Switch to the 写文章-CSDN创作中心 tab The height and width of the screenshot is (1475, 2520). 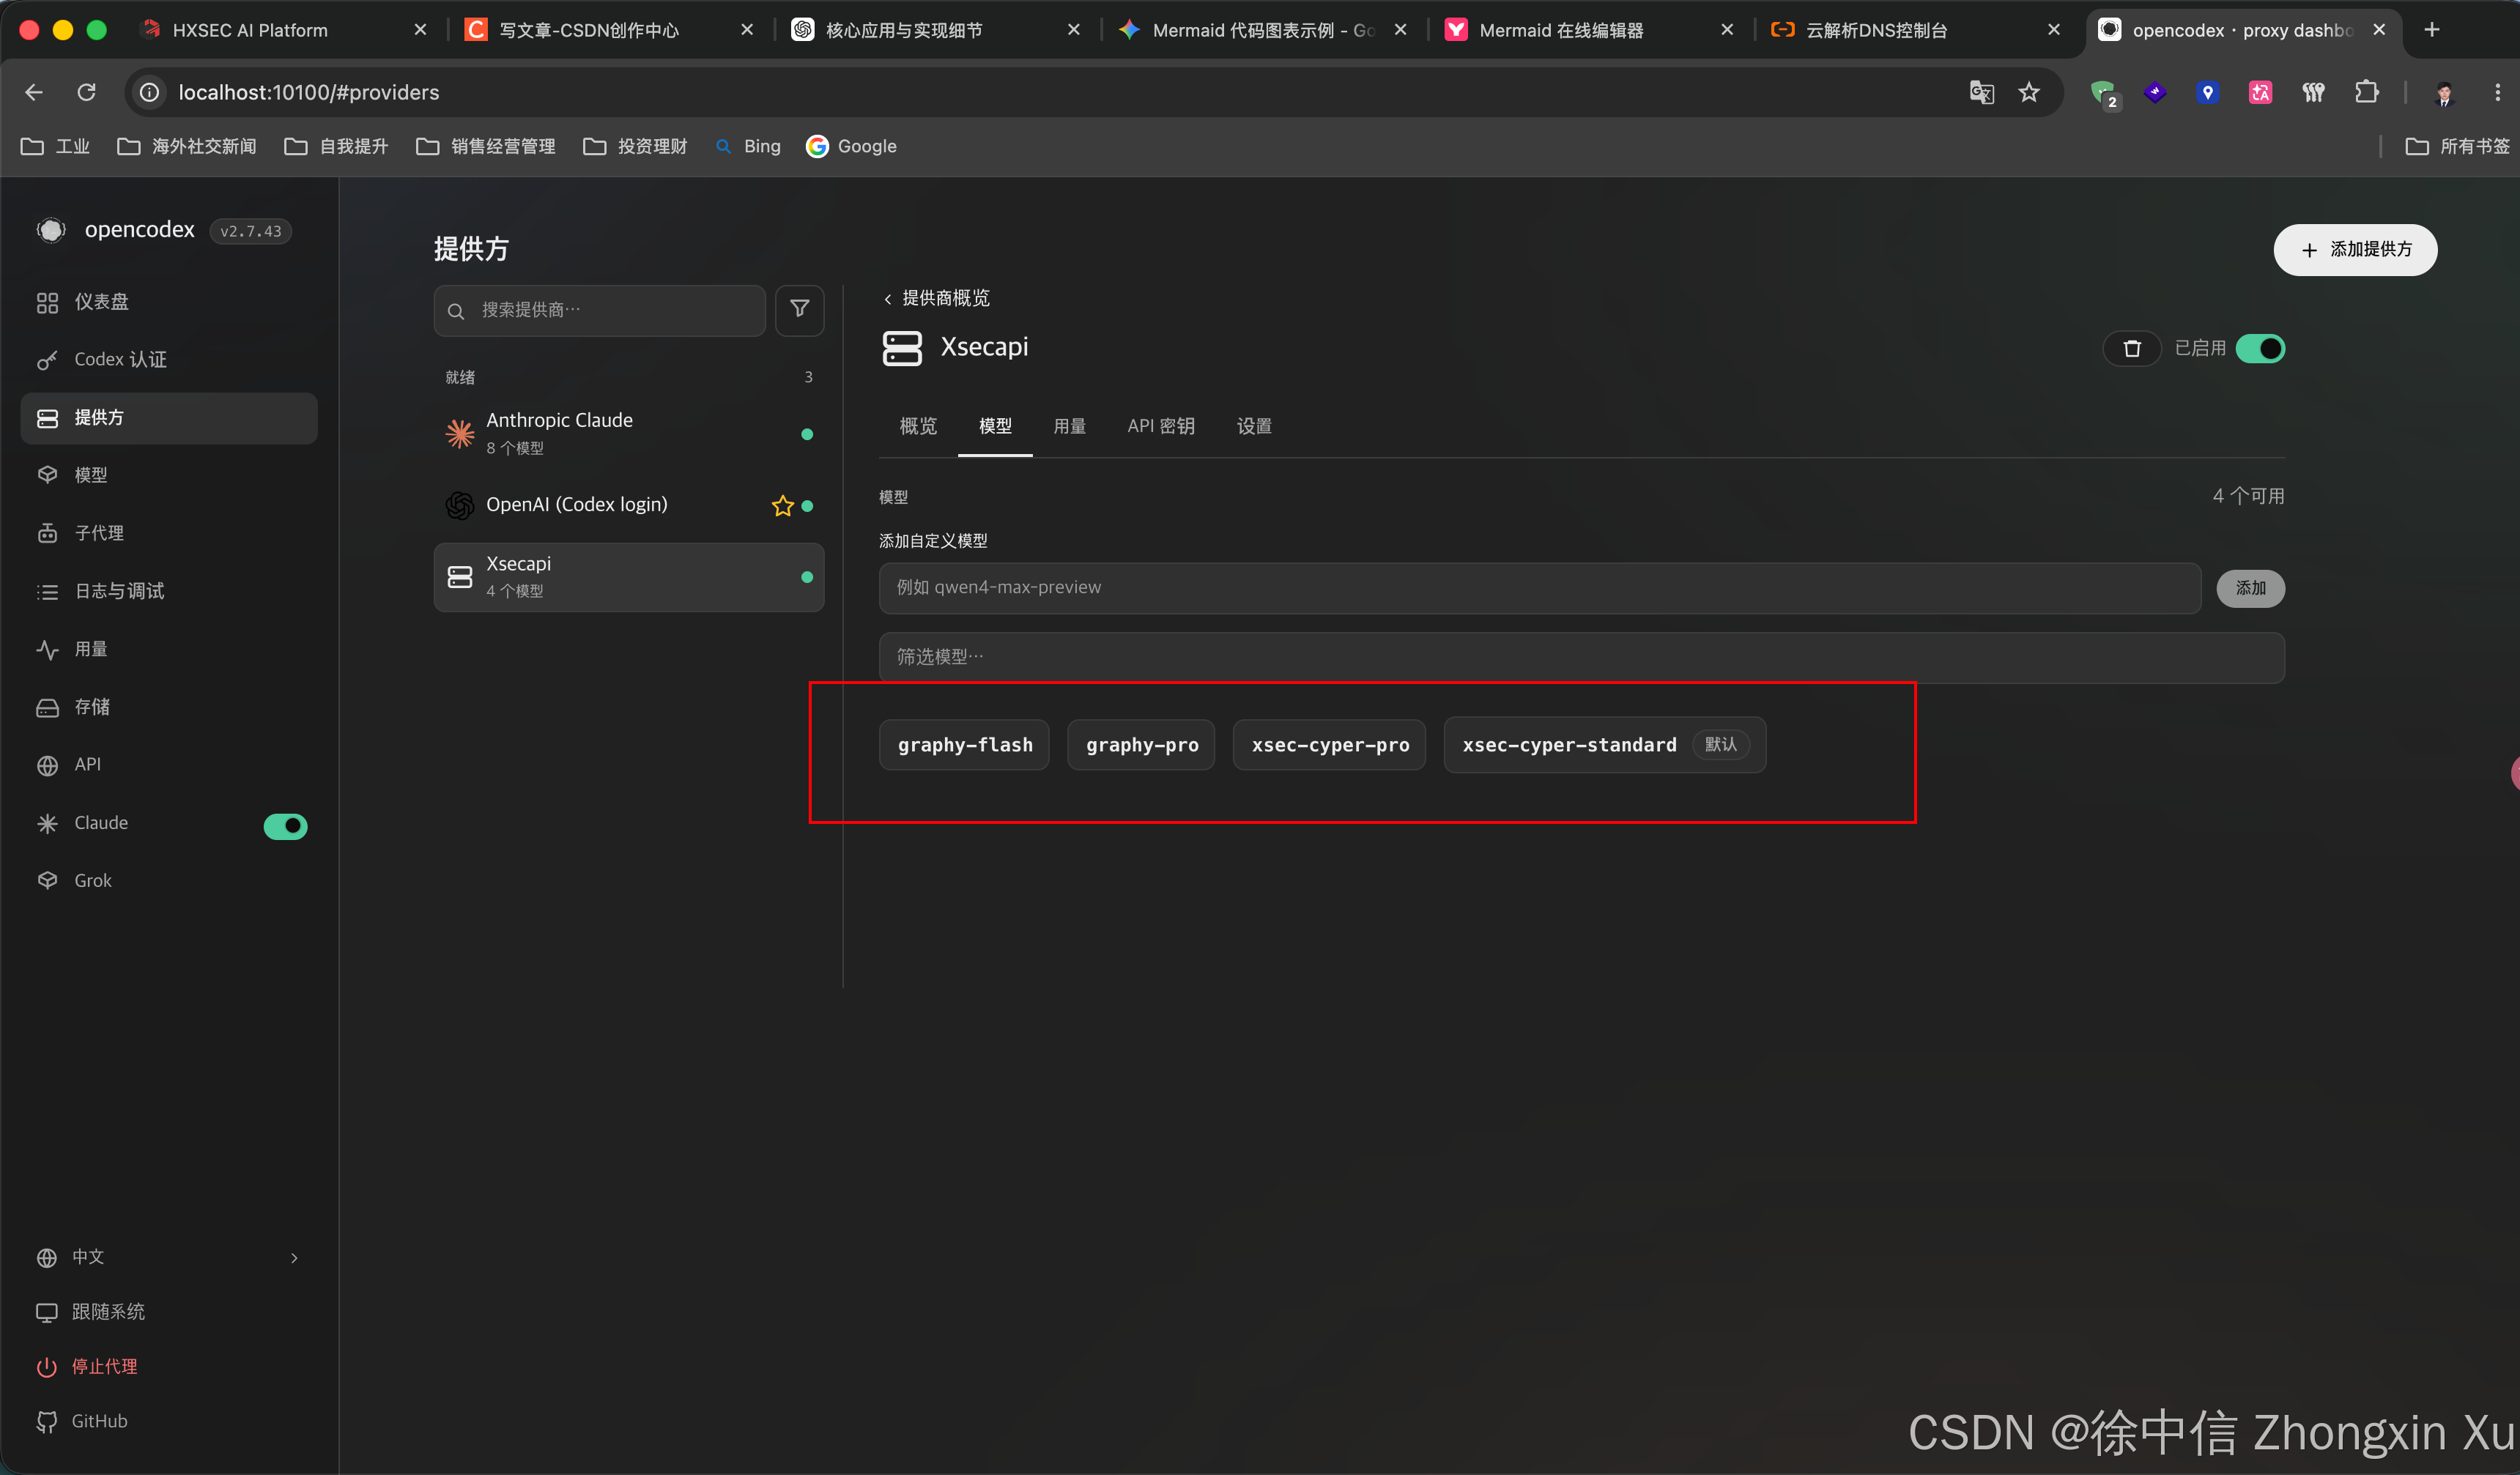[x=609, y=30]
